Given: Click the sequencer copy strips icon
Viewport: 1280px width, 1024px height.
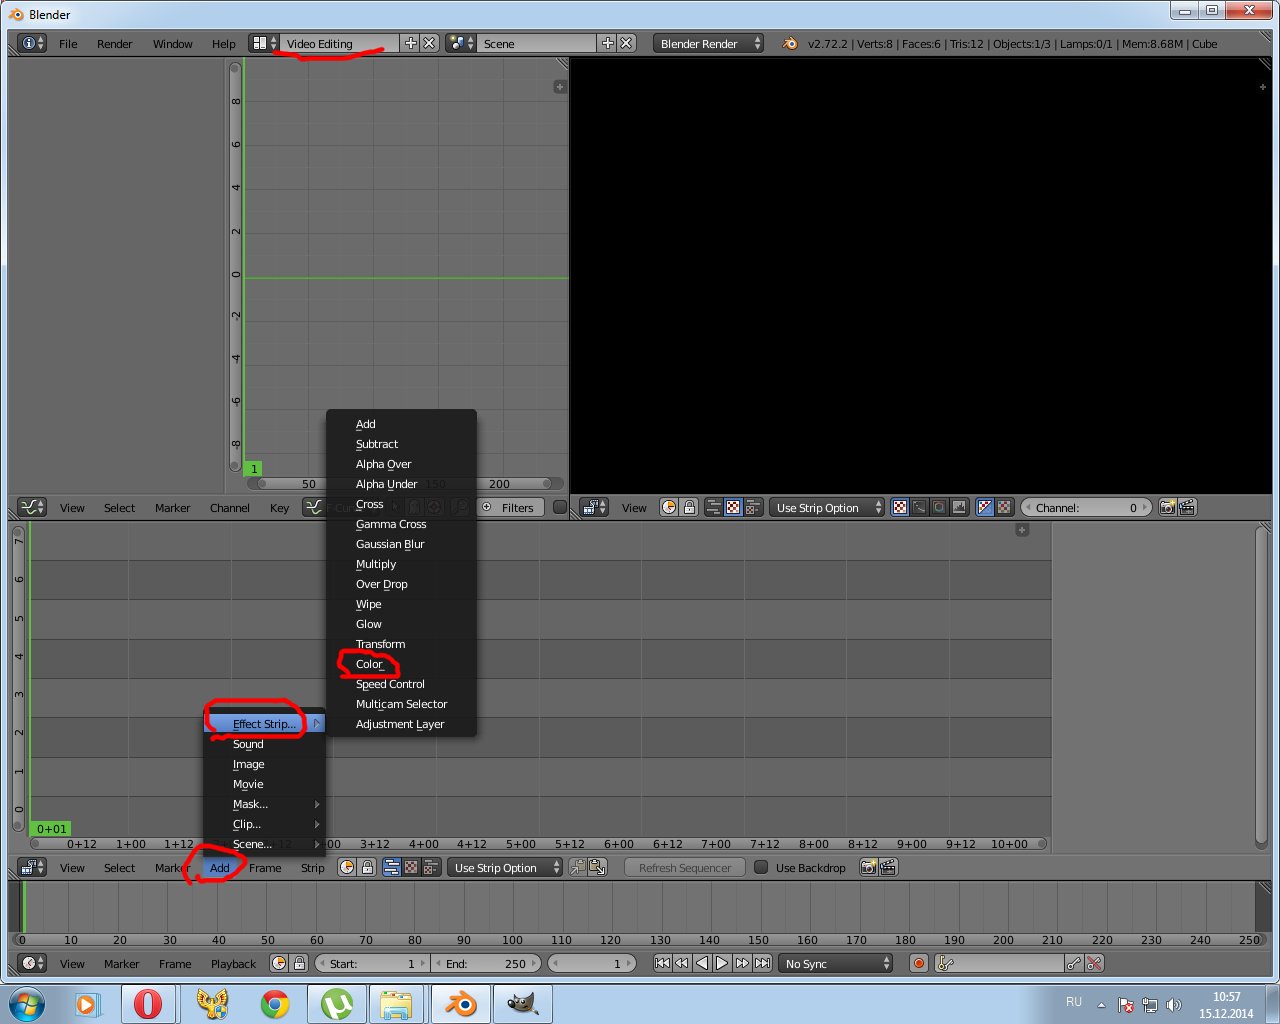Looking at the screenshot, I should point(578,867).
